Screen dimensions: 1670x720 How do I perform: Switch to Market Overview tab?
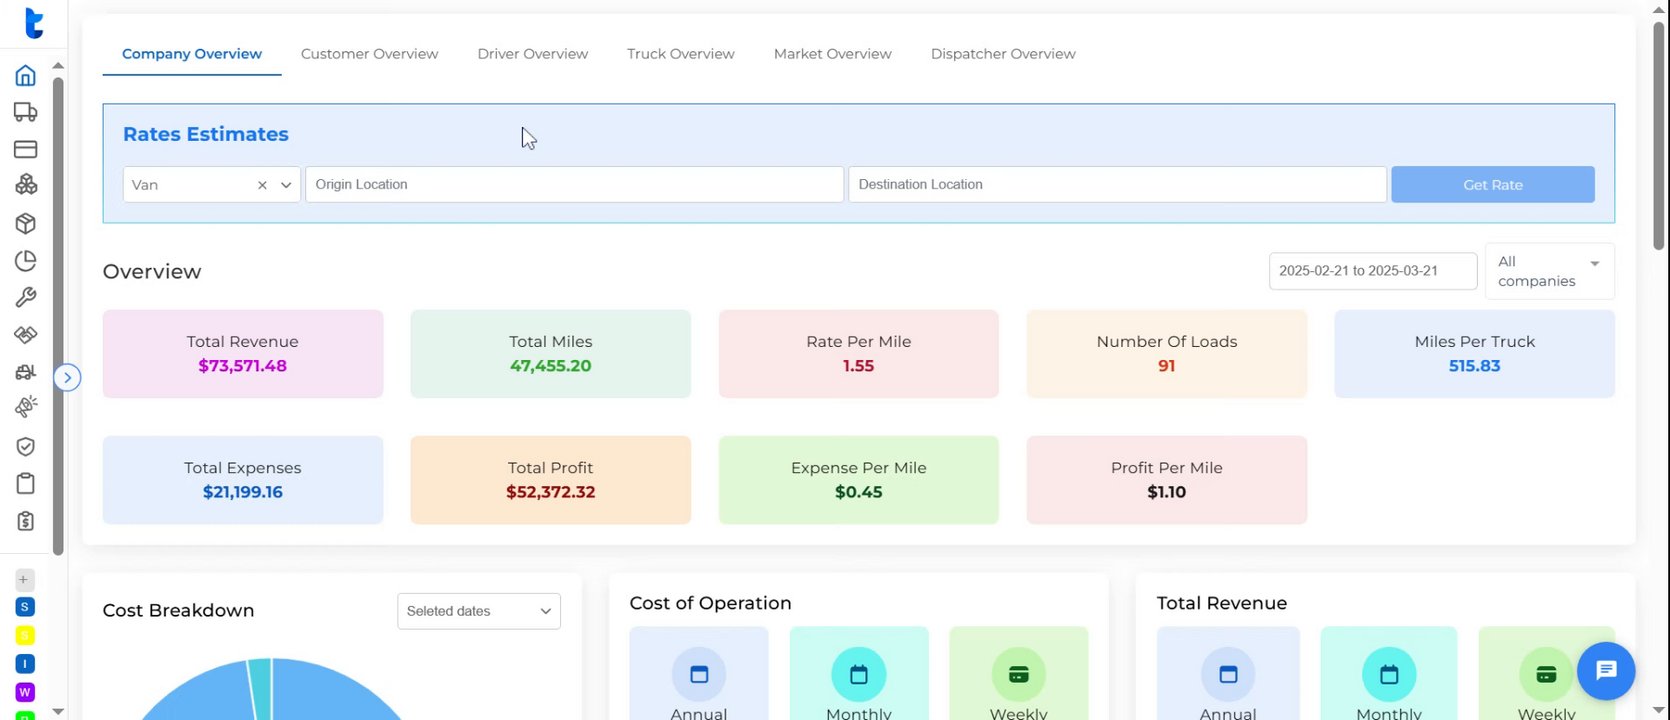(x=833, y=54)
